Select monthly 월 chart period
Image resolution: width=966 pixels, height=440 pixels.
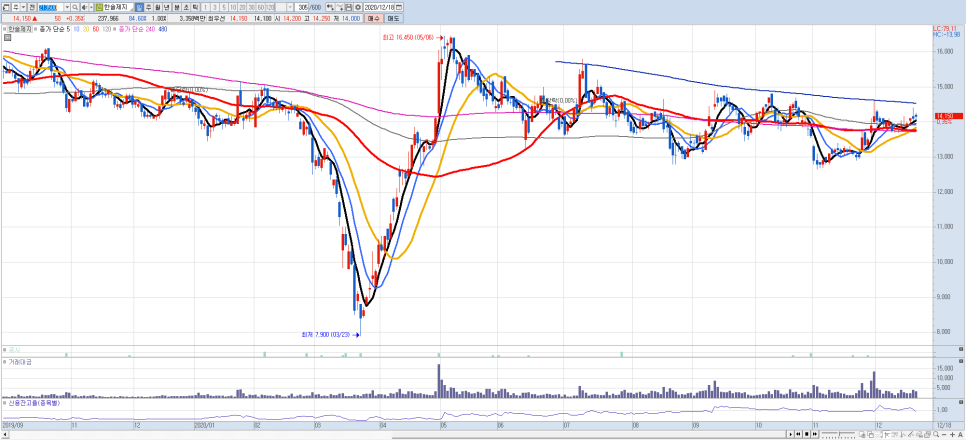(x=157, y=7)
